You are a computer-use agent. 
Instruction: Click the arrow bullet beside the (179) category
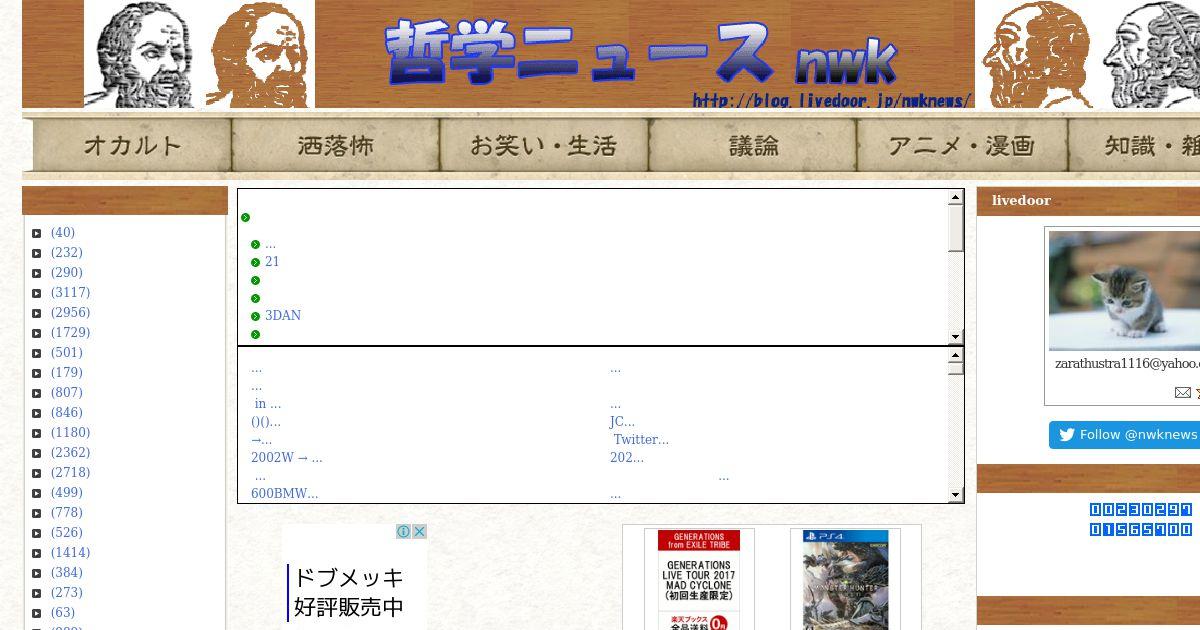coord(37,373)
